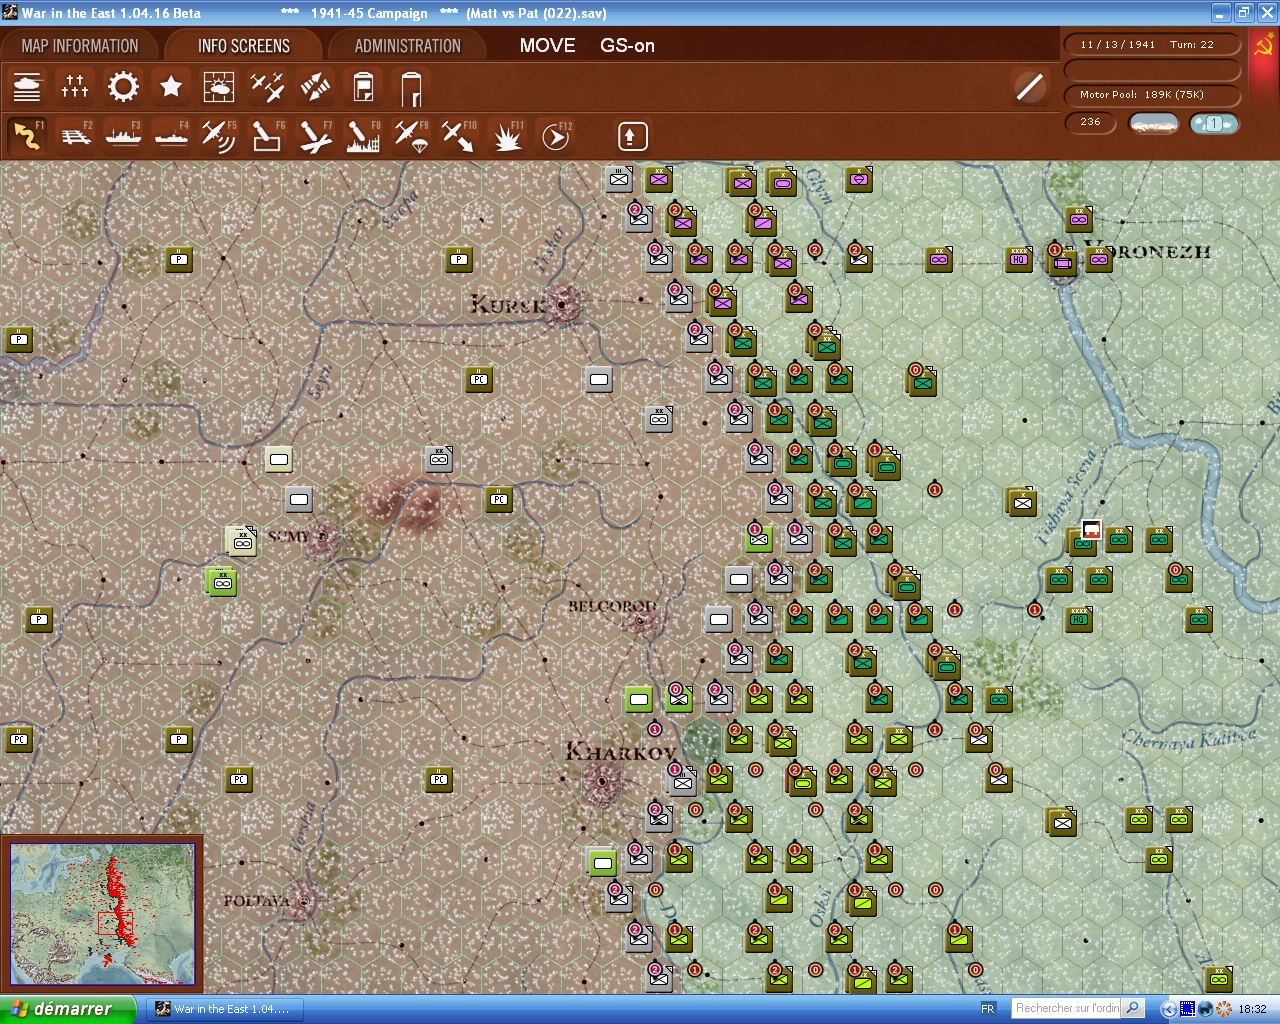This screenshot has height=1024, width=1280.
Task: Select Build Fortified Zone explosion icon (F11)
Action: pyautogui.click(x=507, y=136)
